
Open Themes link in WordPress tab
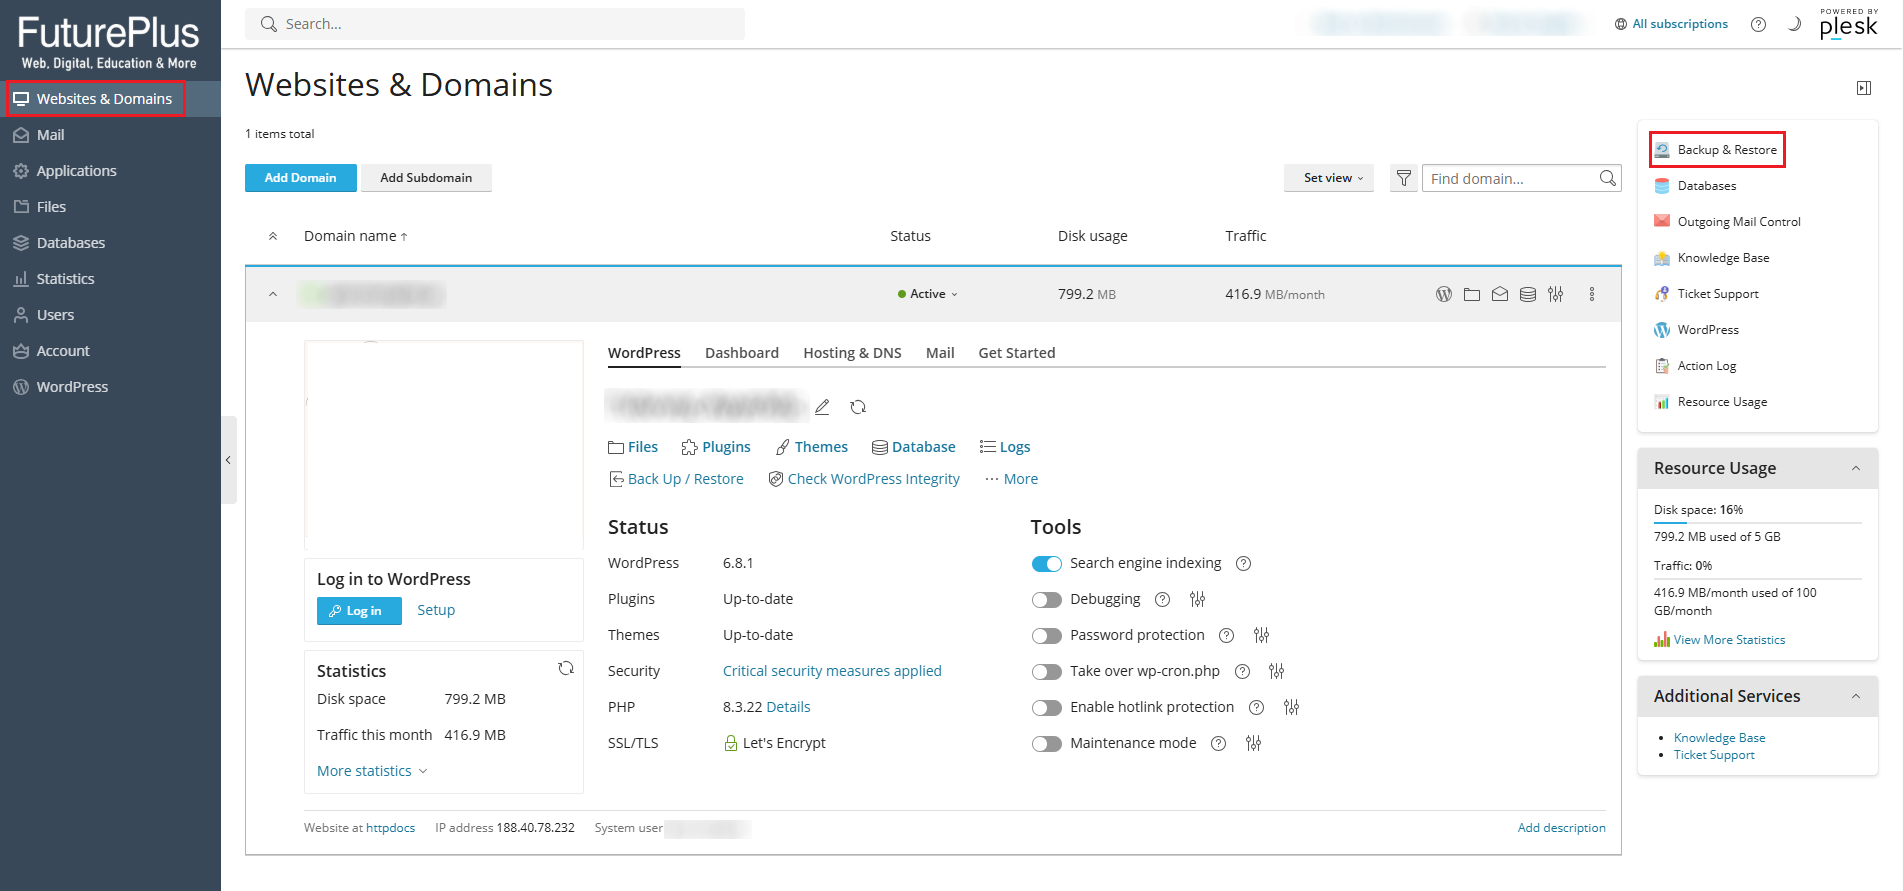(812, 447)
